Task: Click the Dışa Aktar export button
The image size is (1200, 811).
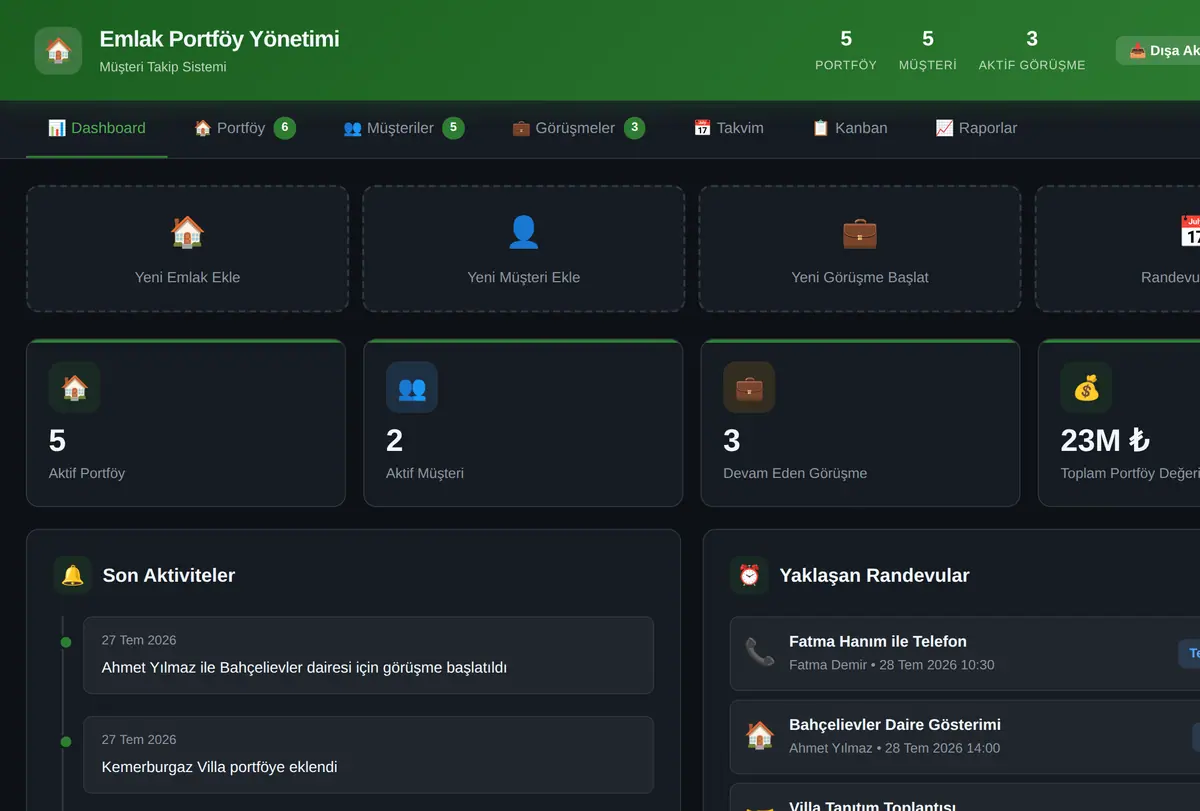Action: (x=1160, y=51)
